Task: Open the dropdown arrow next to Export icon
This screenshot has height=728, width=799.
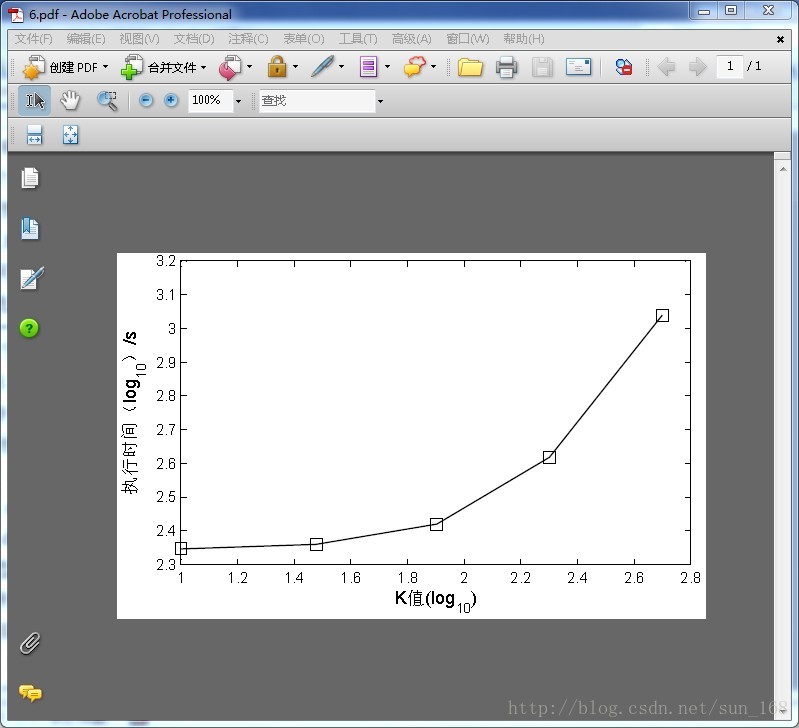Action: pos(249,67)
